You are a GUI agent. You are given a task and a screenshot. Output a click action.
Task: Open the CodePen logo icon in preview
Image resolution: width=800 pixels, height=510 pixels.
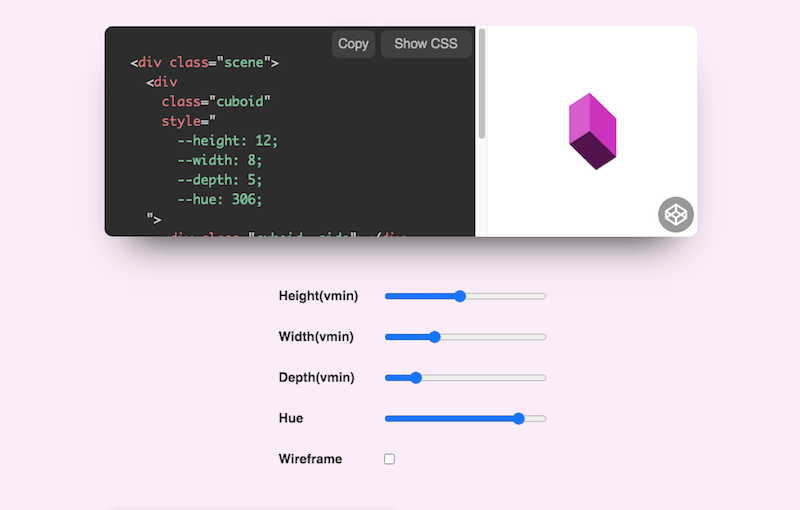(676, 214)
